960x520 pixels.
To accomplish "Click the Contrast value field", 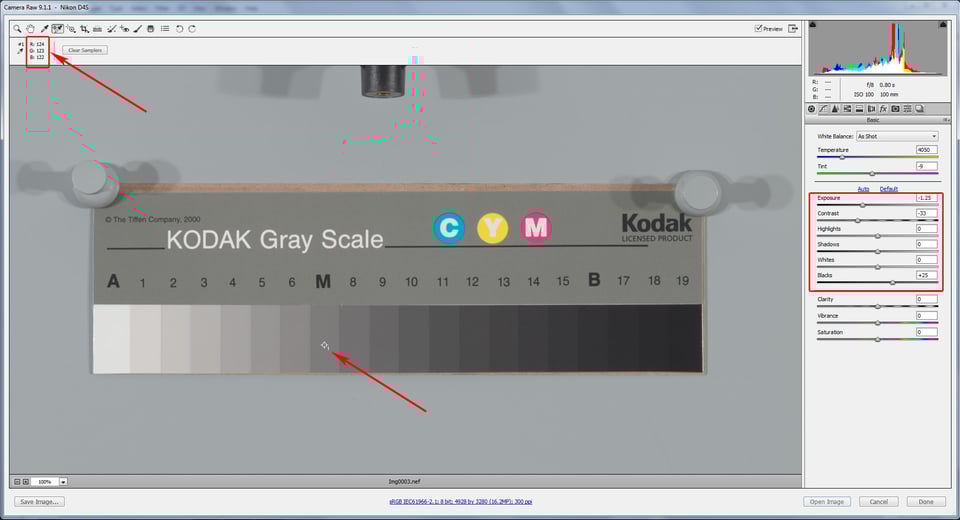I will 926,213.
